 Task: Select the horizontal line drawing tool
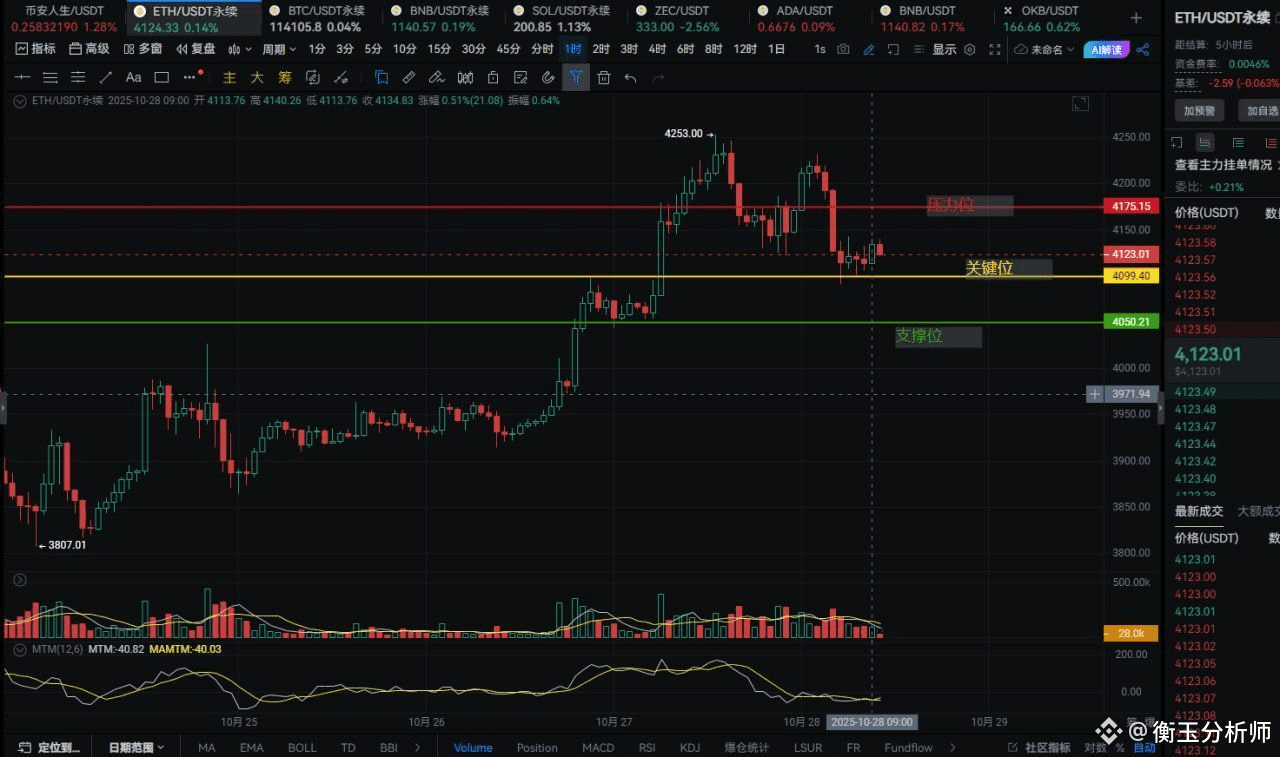(22, 77)
